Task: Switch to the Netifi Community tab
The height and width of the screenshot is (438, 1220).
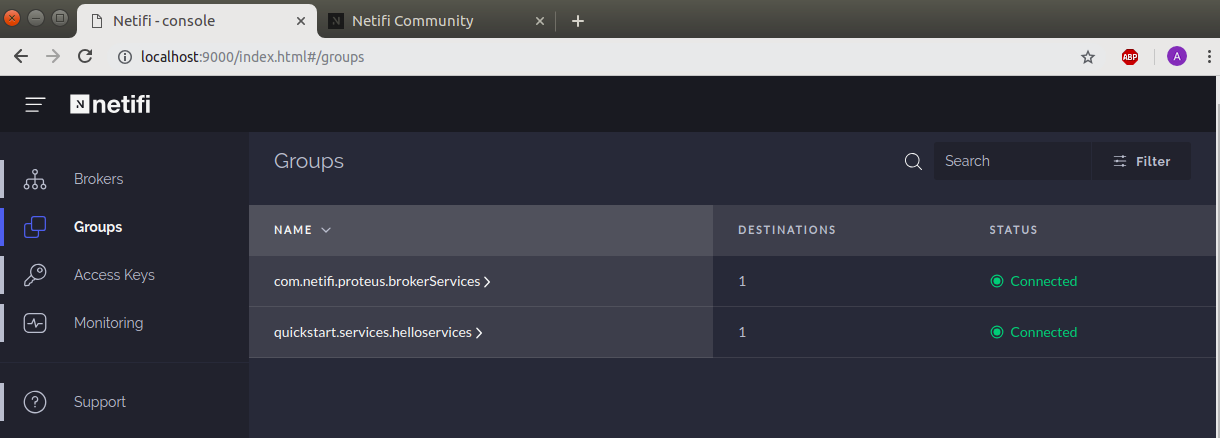Action: tap(436, 20)
